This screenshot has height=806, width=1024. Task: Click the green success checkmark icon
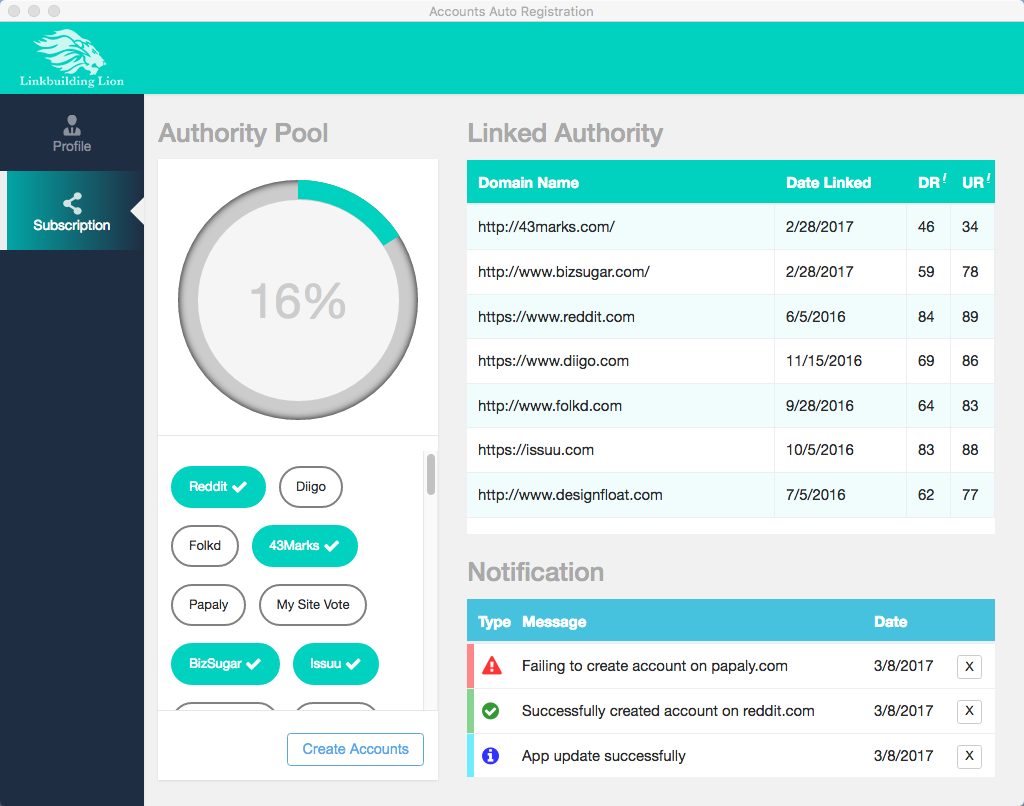(491, 711)
